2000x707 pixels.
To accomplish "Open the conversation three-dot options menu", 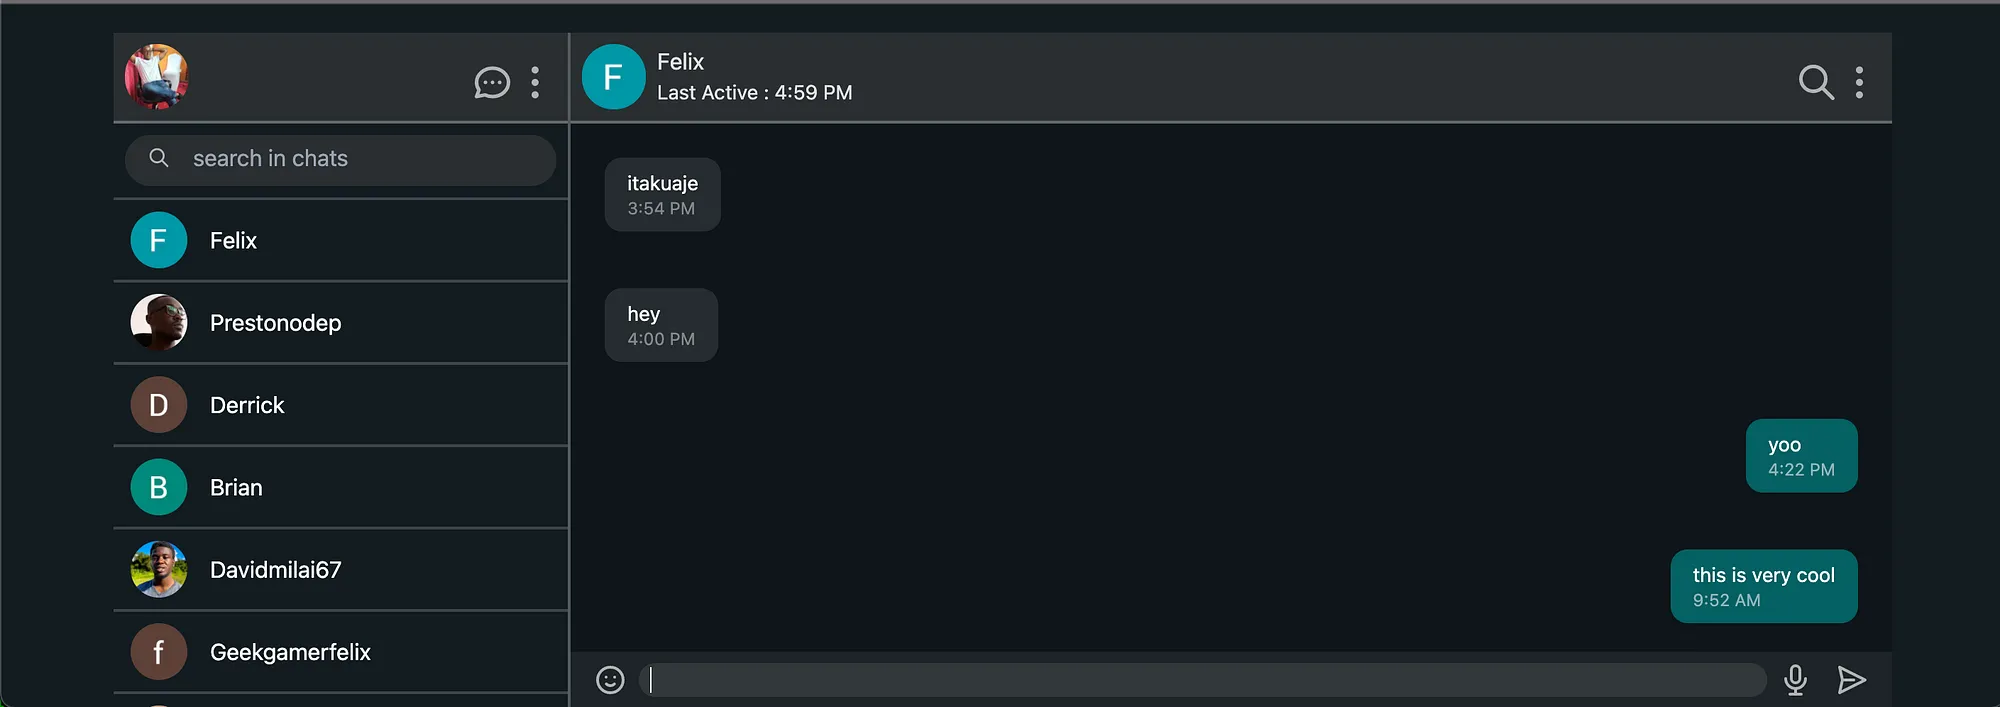I will tap(1859, 82).
